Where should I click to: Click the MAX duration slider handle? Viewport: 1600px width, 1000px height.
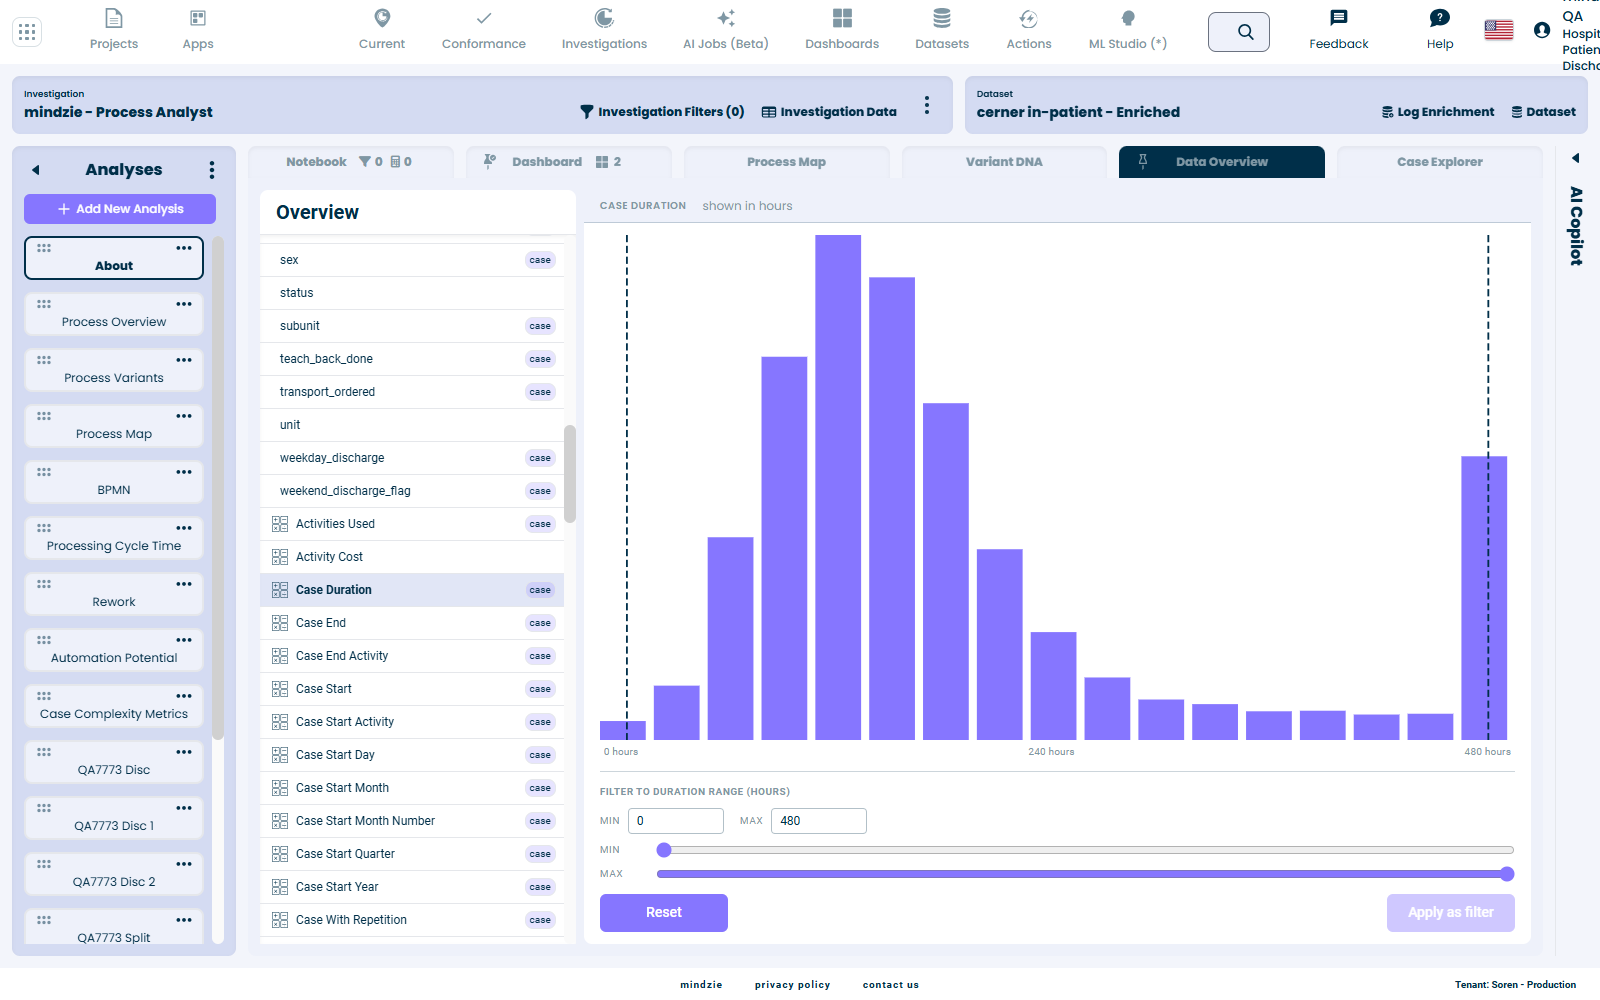[1507, 874]
